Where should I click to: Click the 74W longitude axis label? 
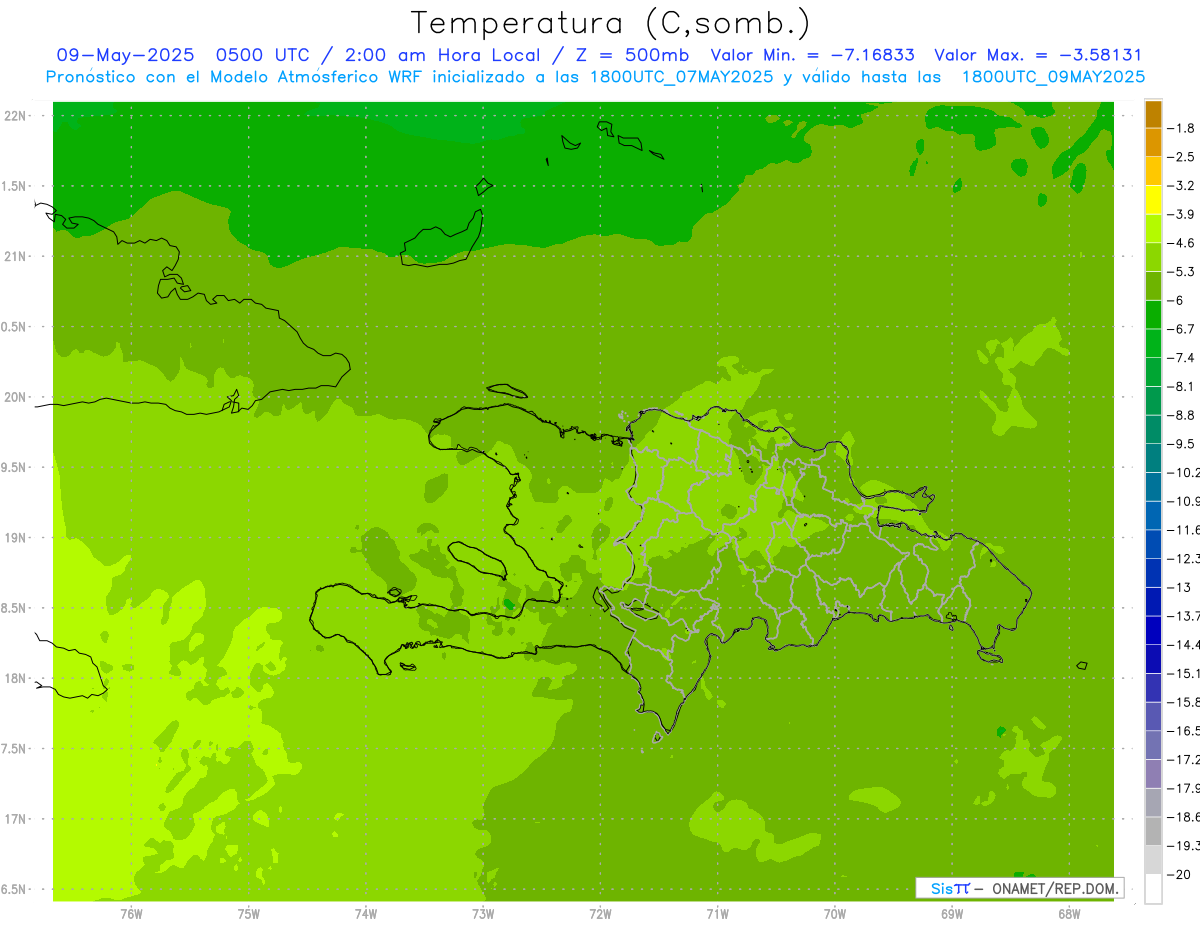pos(366,913)
